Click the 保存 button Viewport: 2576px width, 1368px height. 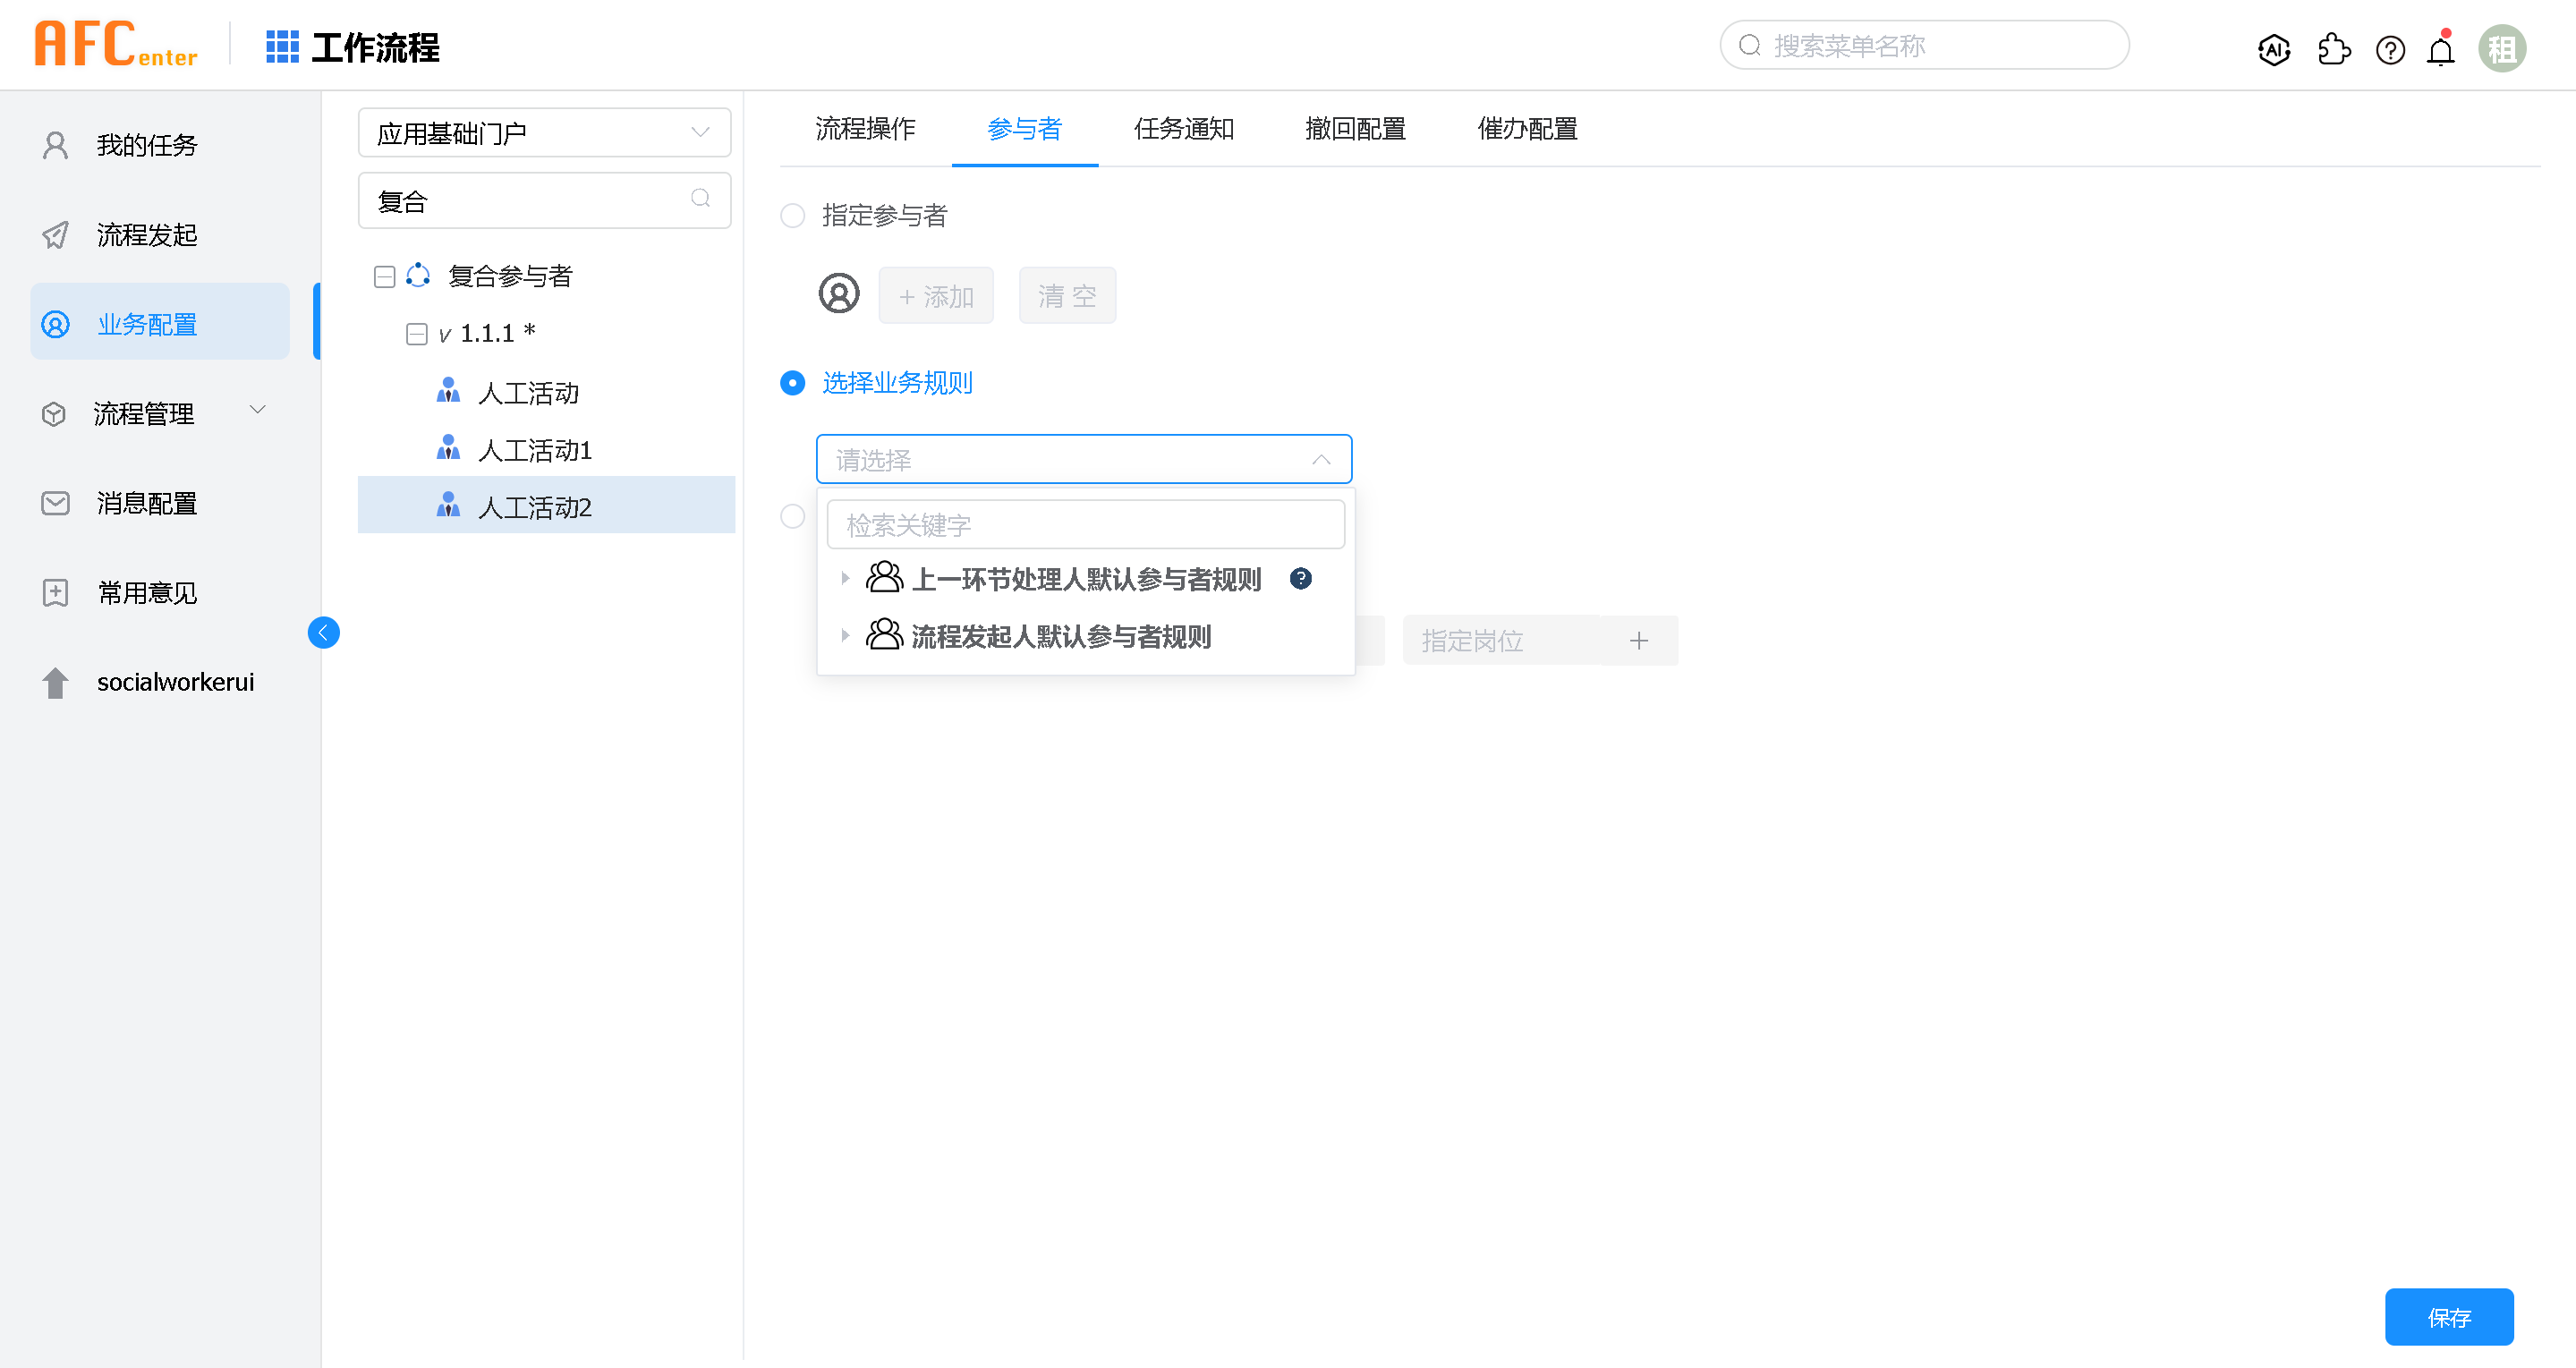[2449, 1317]
